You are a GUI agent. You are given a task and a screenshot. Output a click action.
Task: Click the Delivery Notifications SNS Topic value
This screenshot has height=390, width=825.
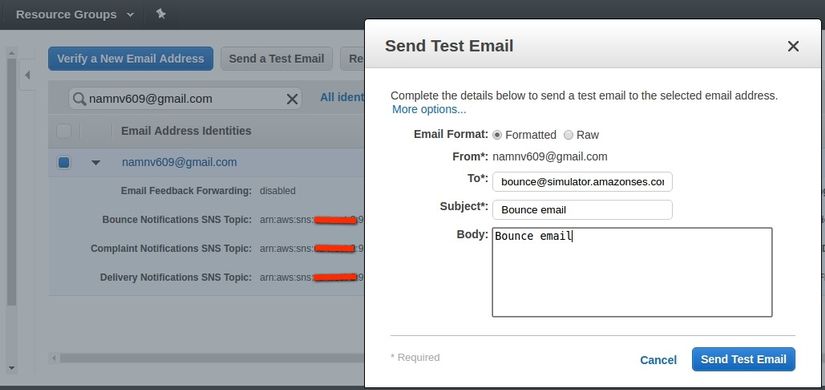[x=311, y=277]
